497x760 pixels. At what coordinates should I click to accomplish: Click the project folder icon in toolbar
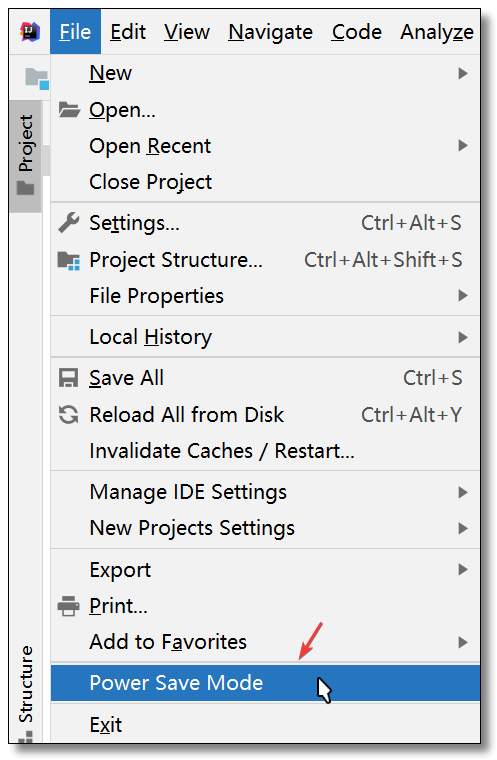pyautogui.click(x=37, y=79)
